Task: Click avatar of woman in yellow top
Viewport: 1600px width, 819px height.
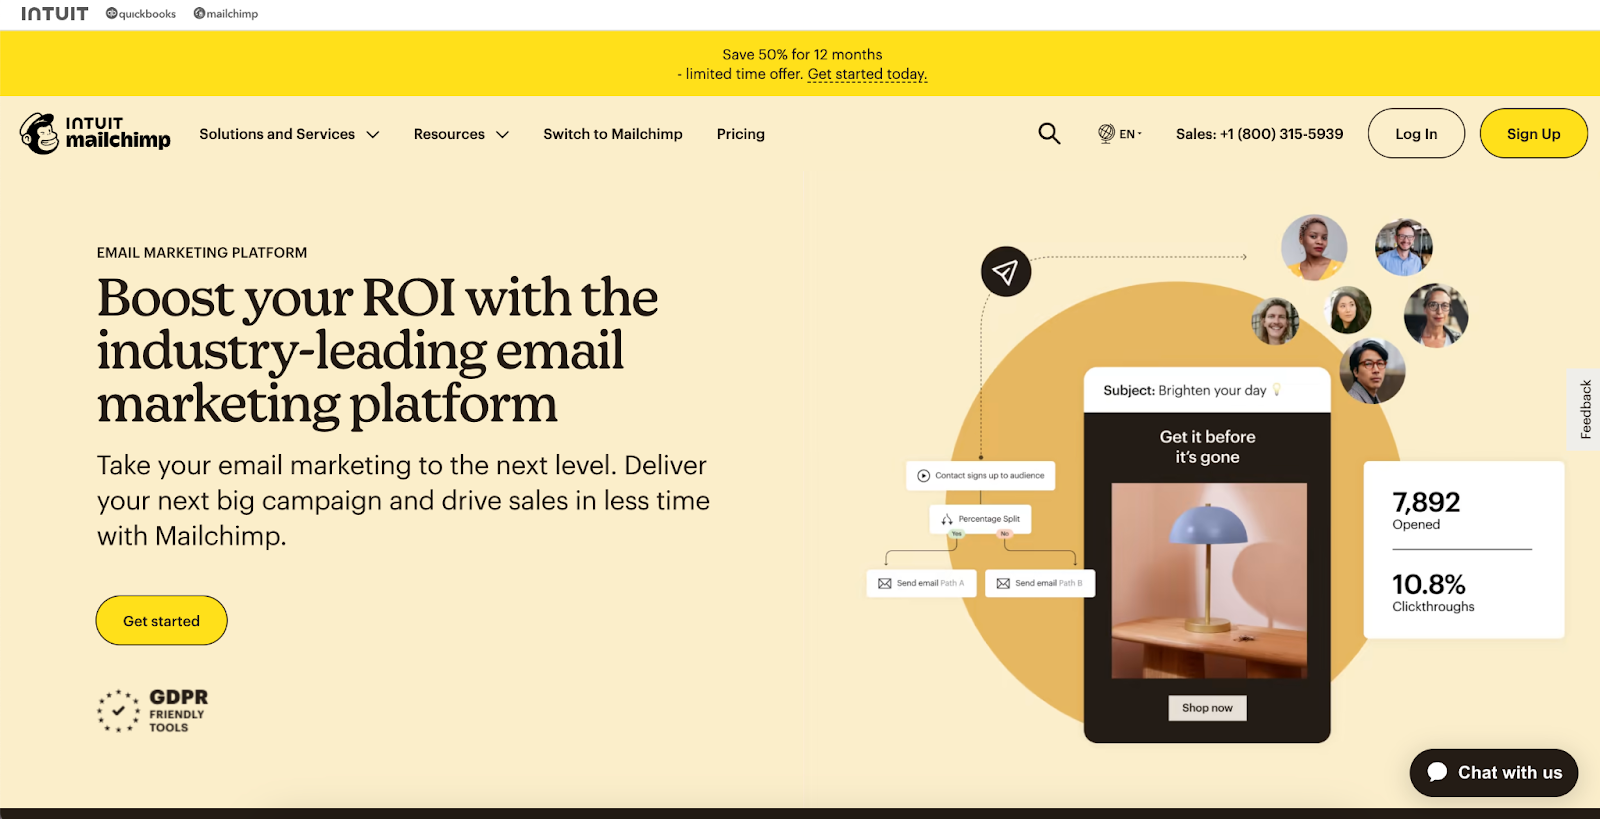Action: [x=1314, y=247]
